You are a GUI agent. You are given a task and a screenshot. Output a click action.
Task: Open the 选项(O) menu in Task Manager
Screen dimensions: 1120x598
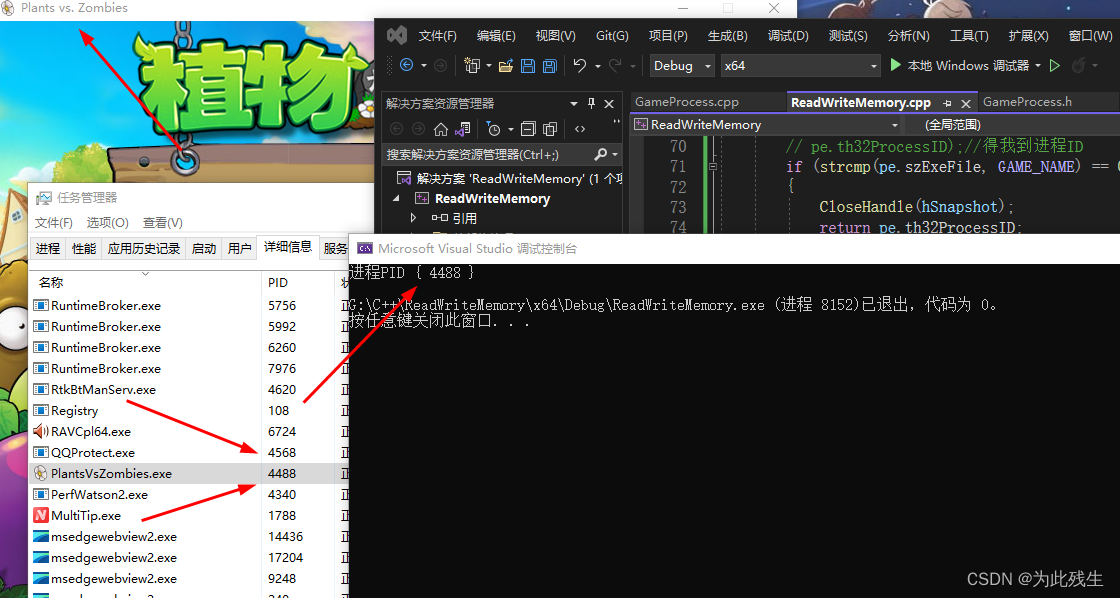click(x=108, y=223)
